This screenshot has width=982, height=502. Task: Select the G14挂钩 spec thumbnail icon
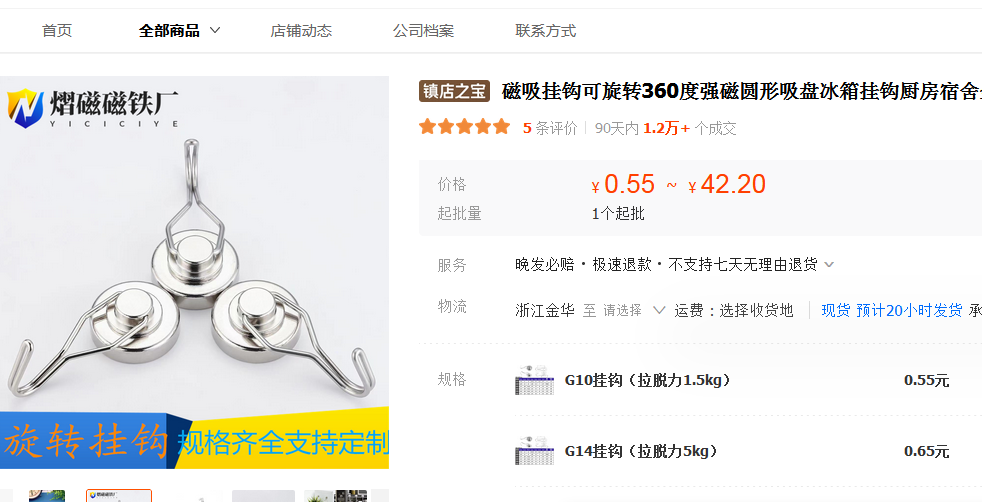coord(534,451)
